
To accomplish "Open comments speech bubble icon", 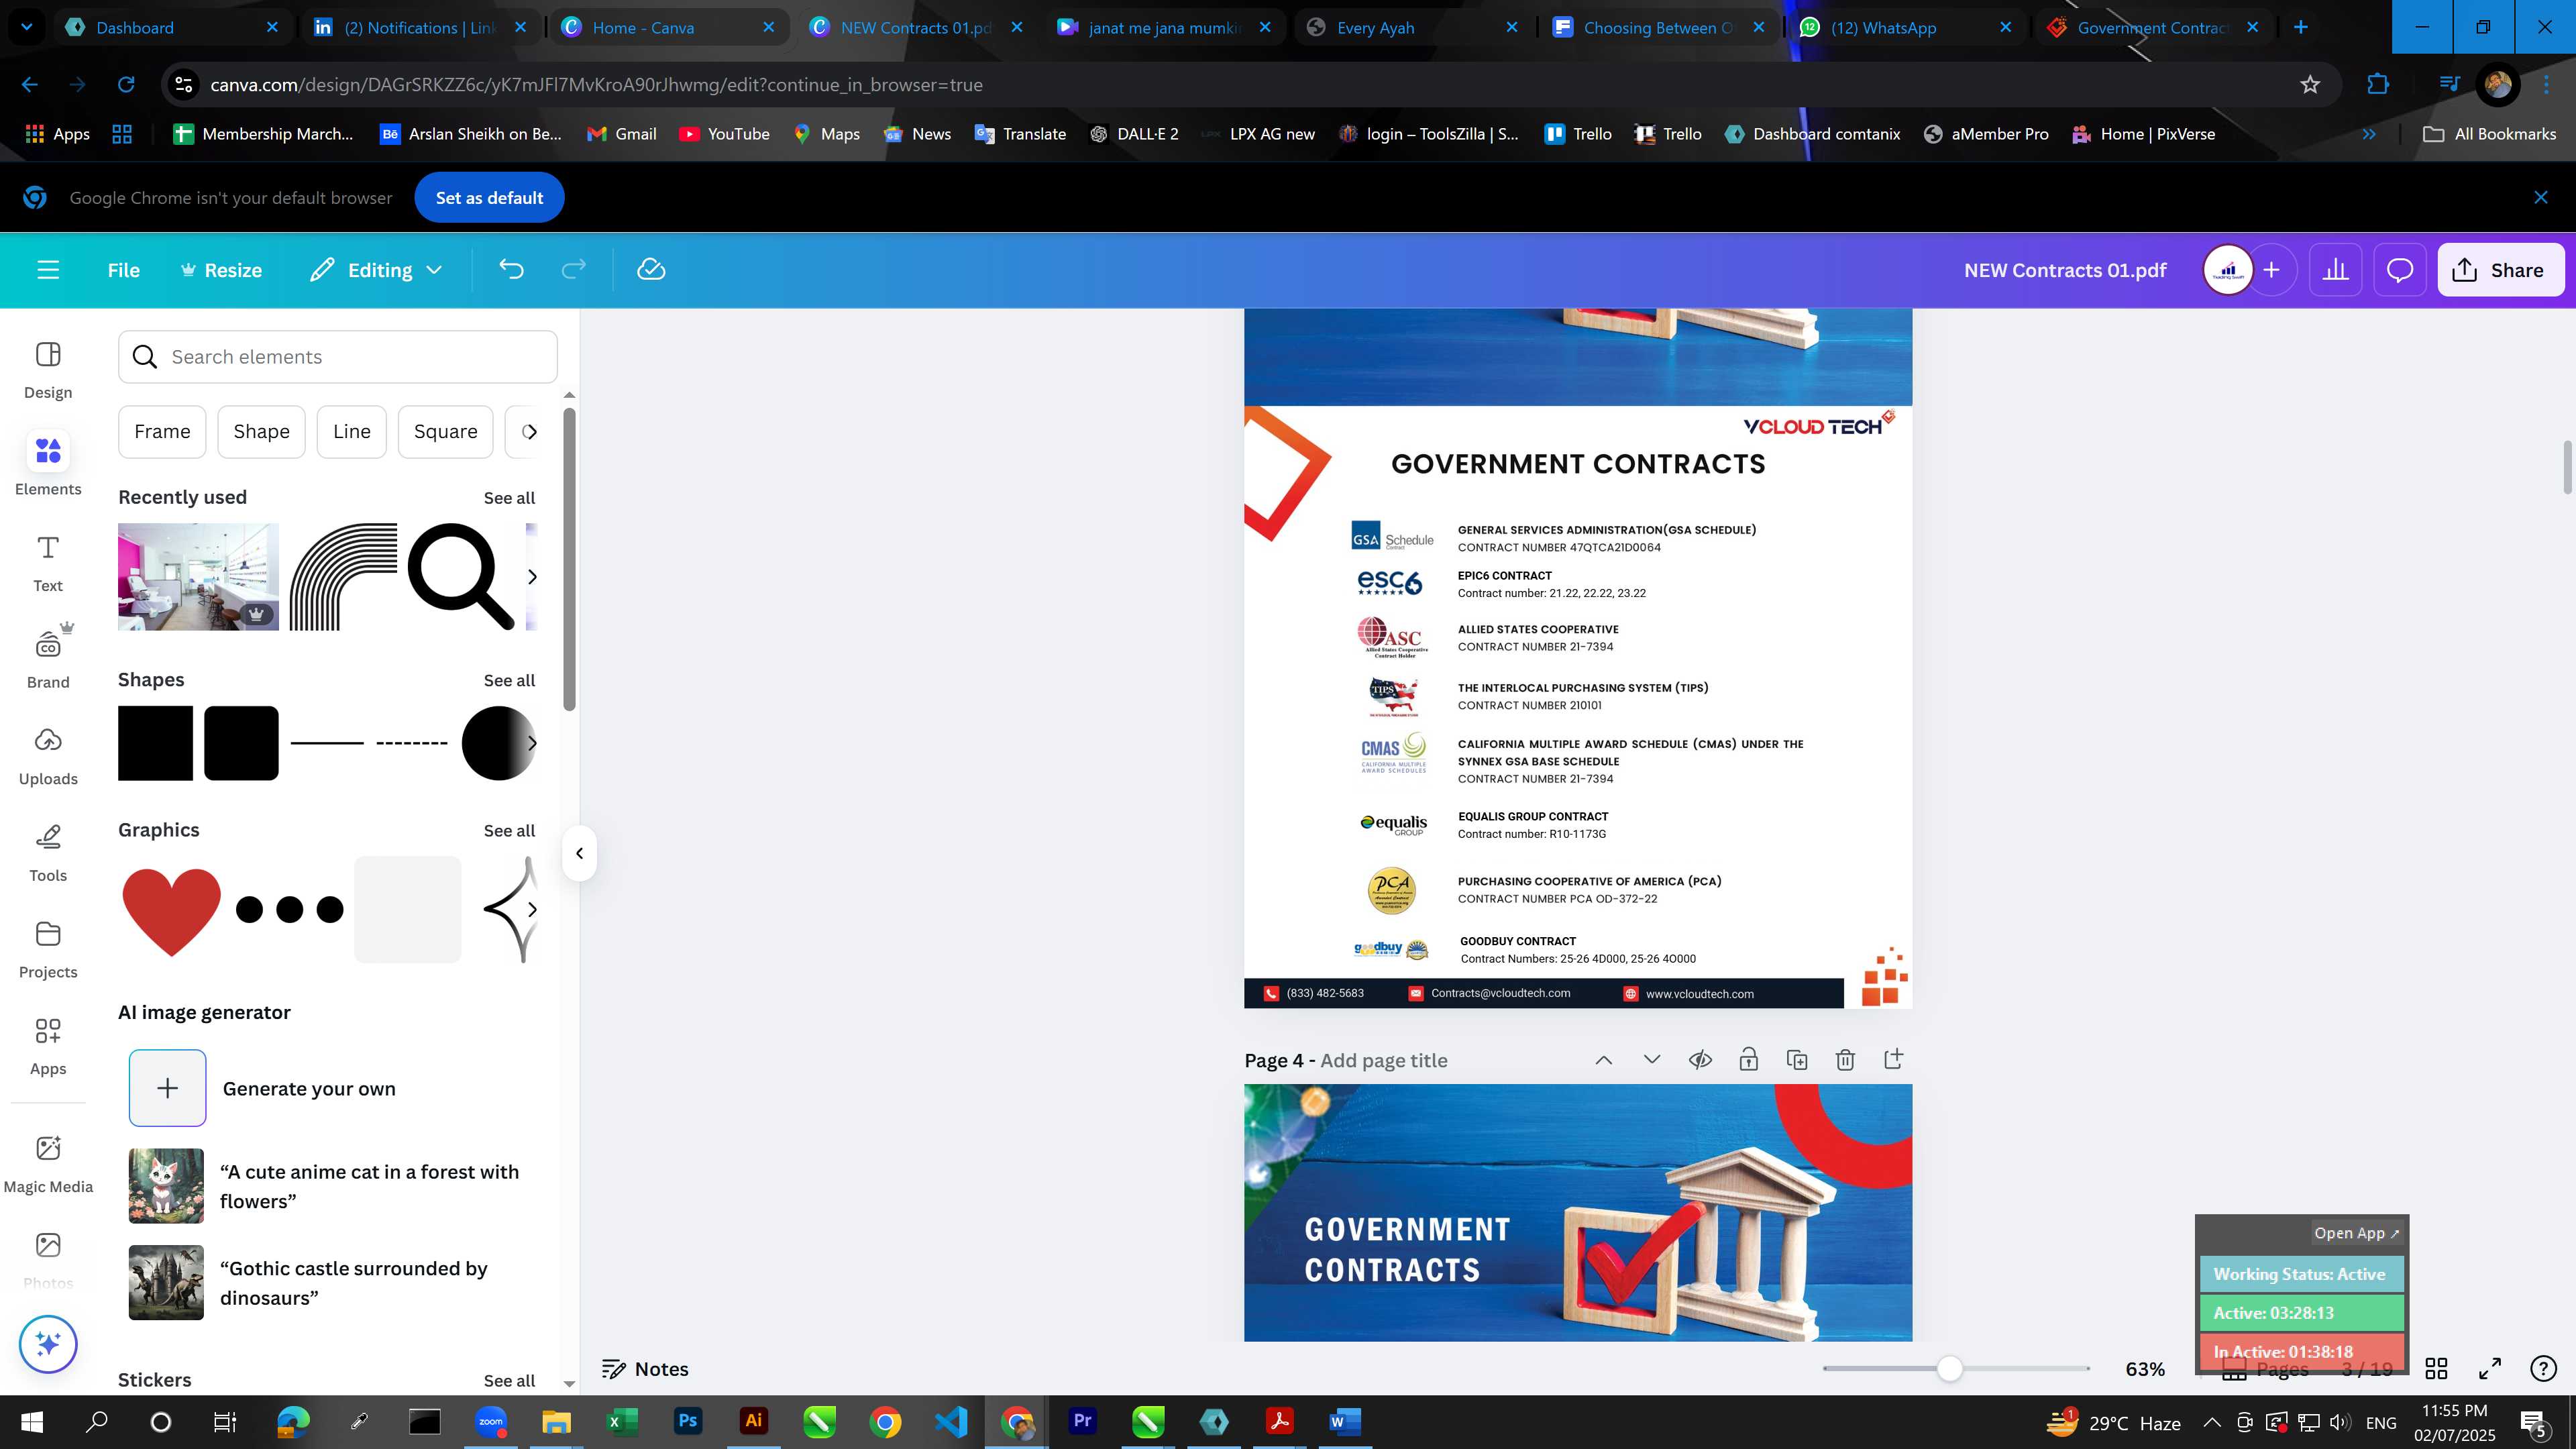I will click(2400, 270).
